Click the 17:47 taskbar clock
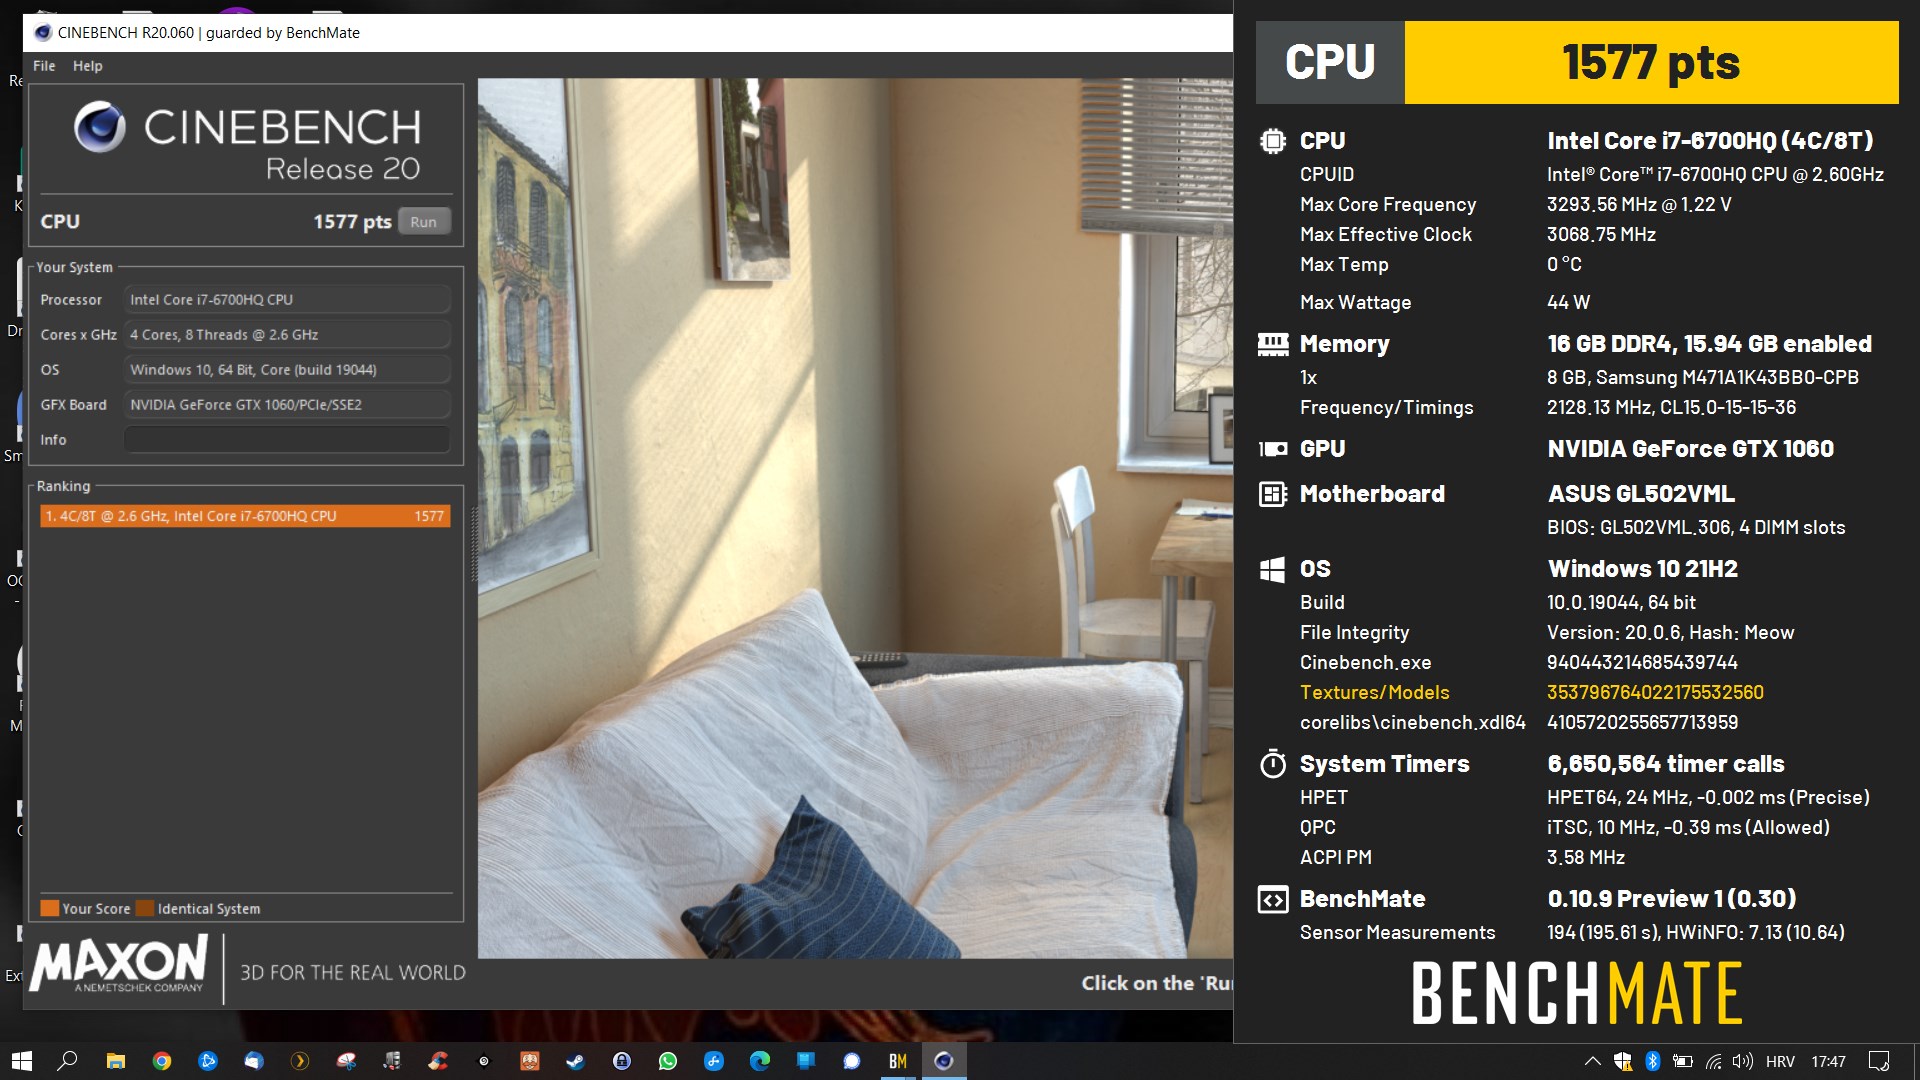1920x1080 pixels. point(1828,1061)
